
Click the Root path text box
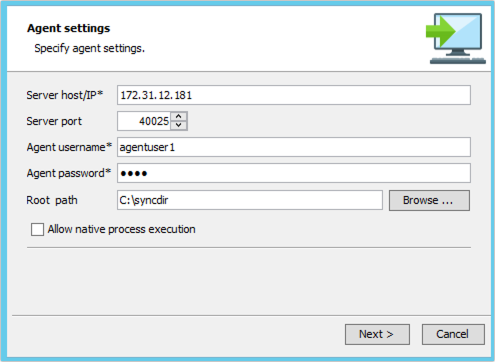250,200
